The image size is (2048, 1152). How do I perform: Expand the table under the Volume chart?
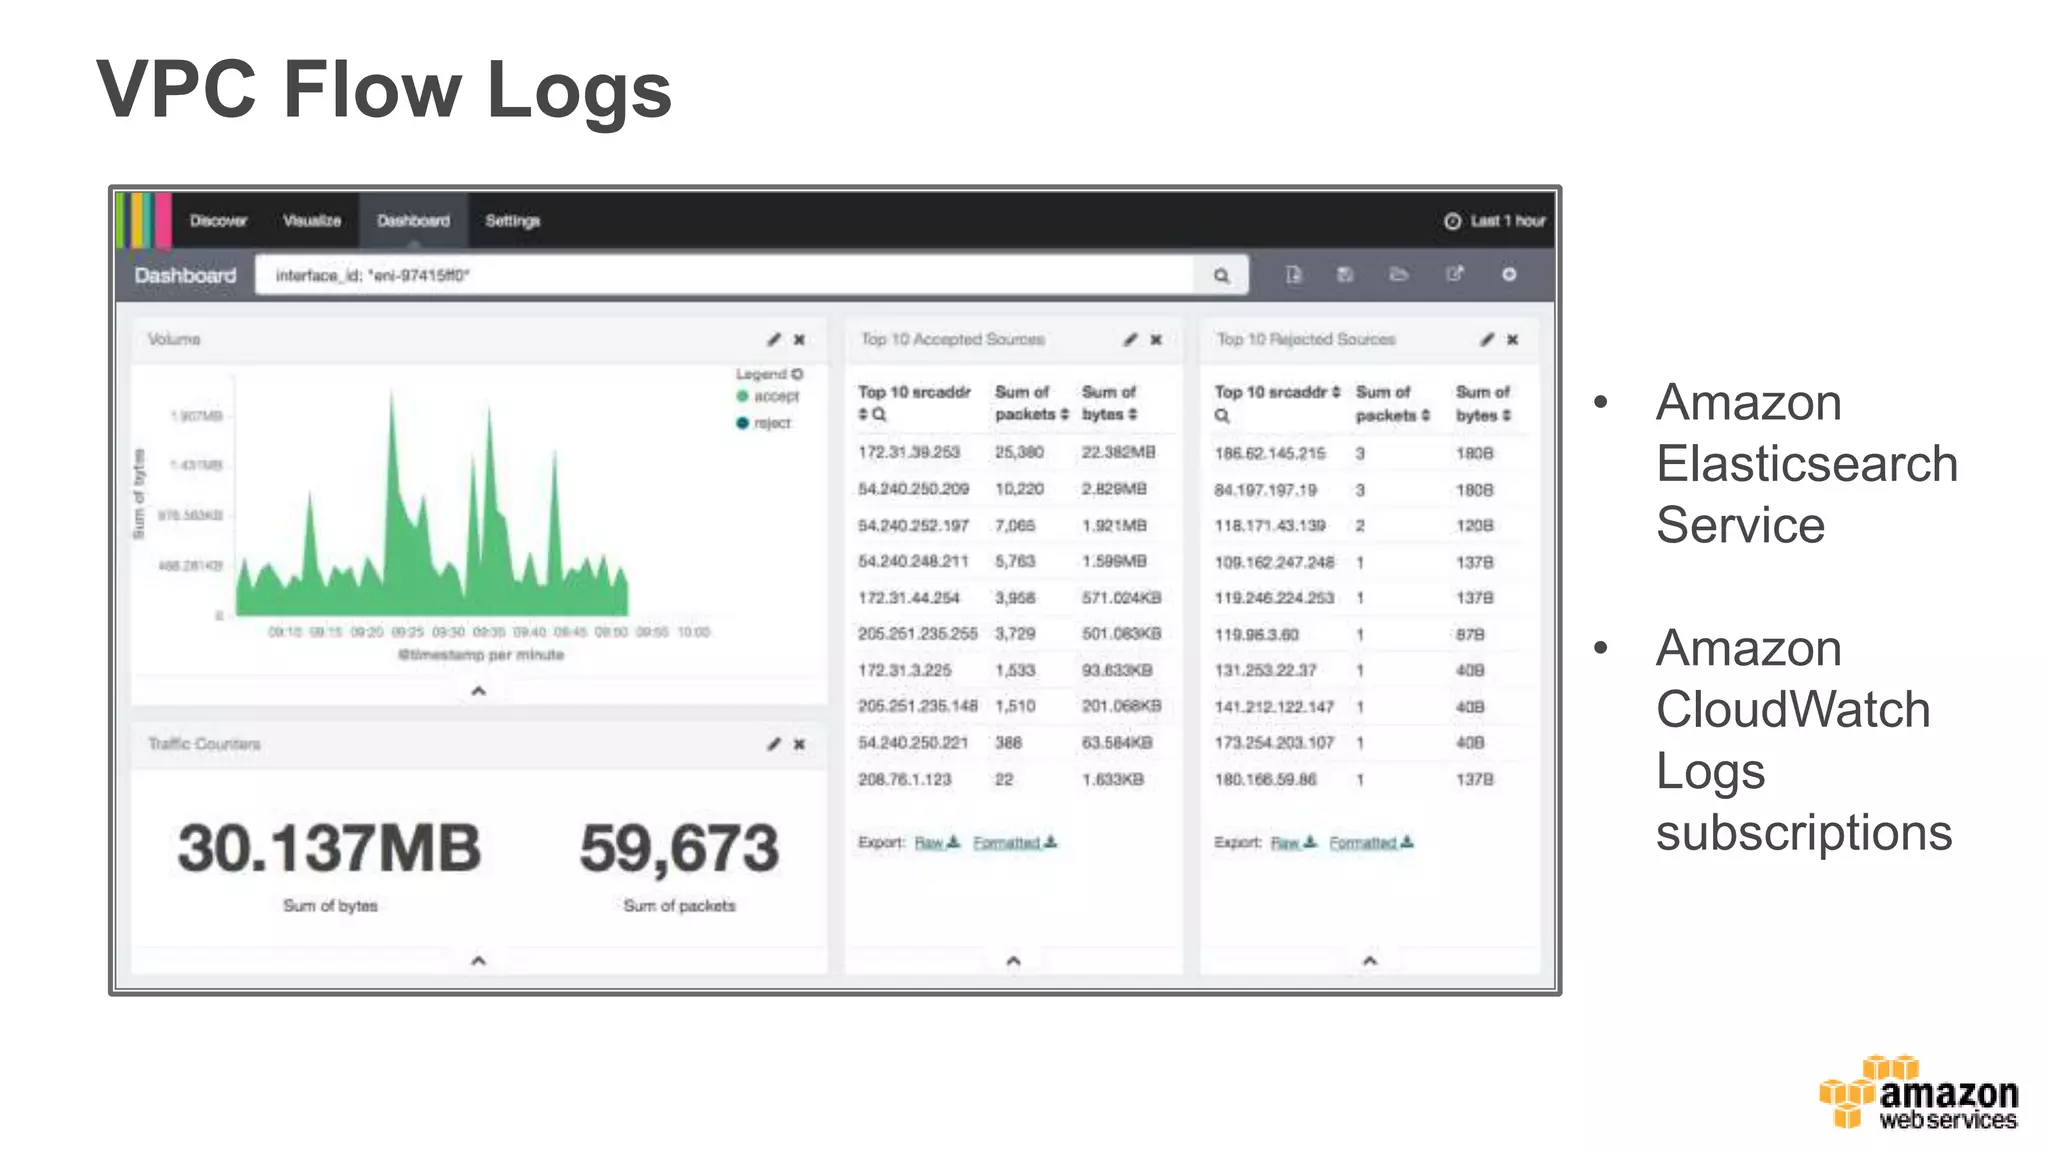478,691
